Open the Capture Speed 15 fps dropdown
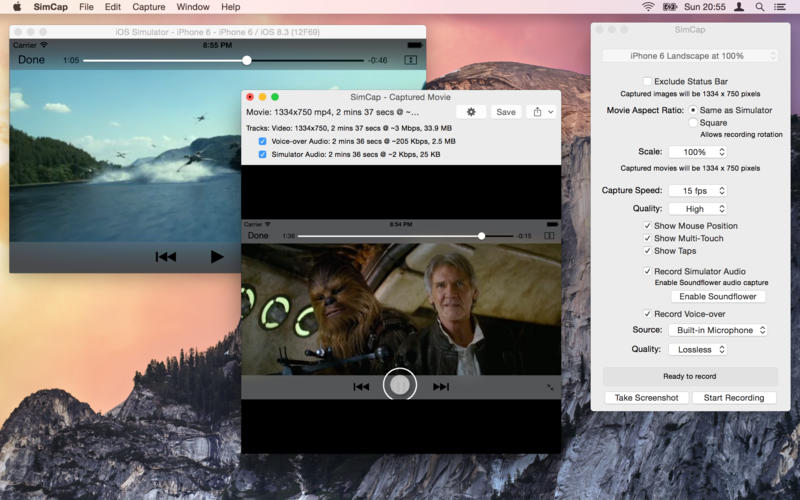800x500 pixels. (x=697, y=190)
